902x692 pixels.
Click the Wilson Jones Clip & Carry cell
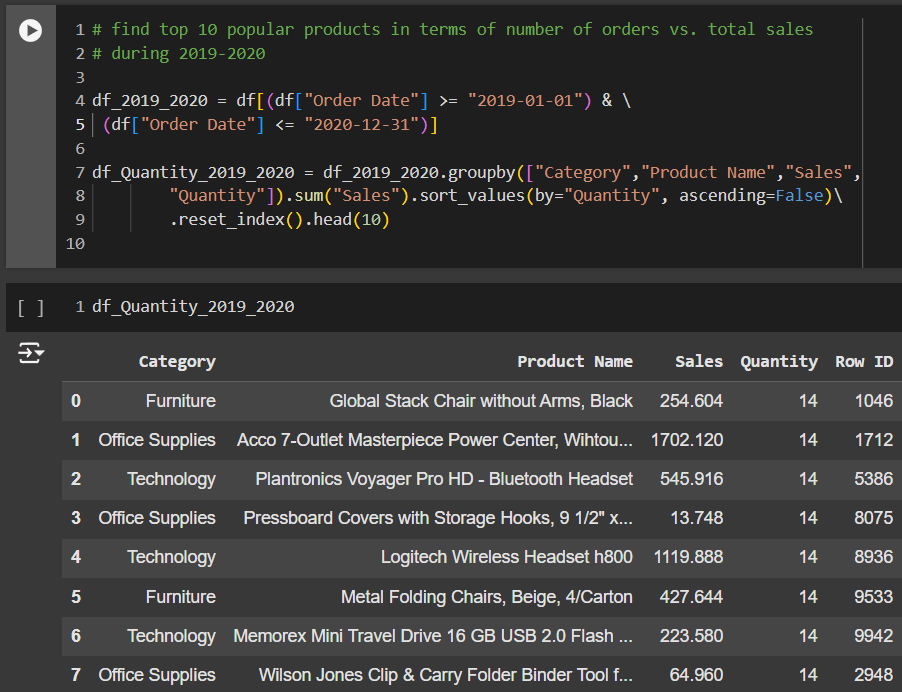pos(445,675)
